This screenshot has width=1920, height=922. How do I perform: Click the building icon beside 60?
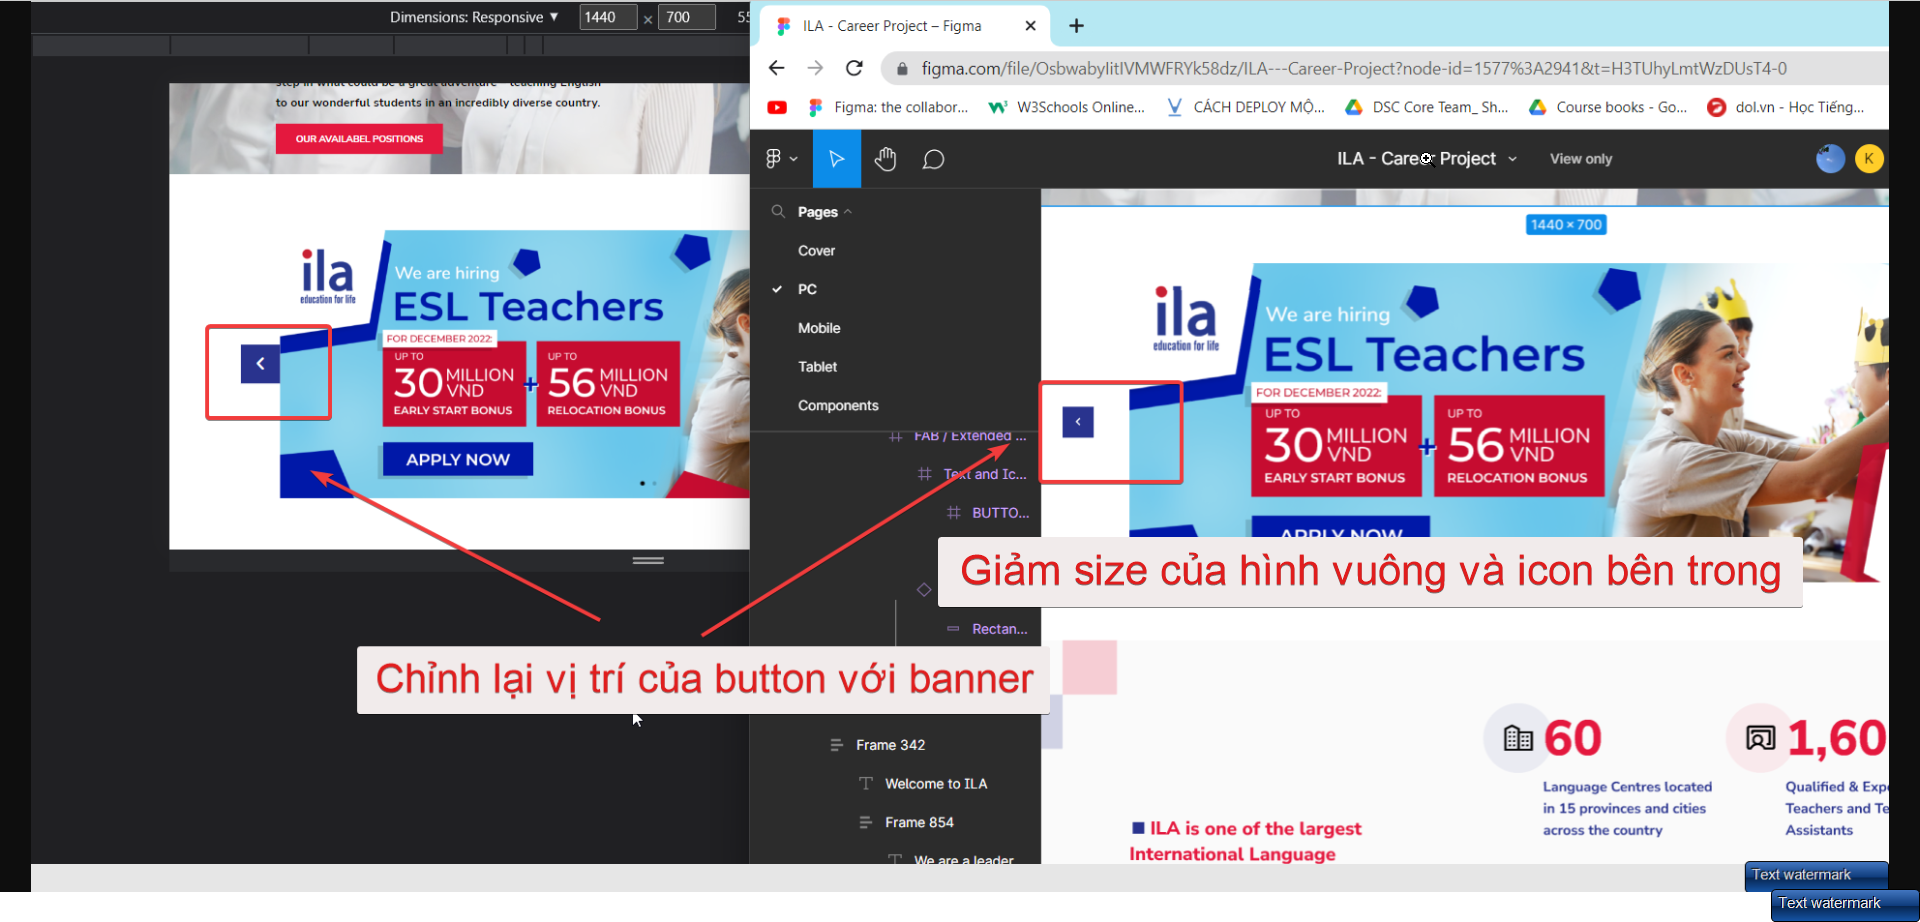click(1518, 738)
